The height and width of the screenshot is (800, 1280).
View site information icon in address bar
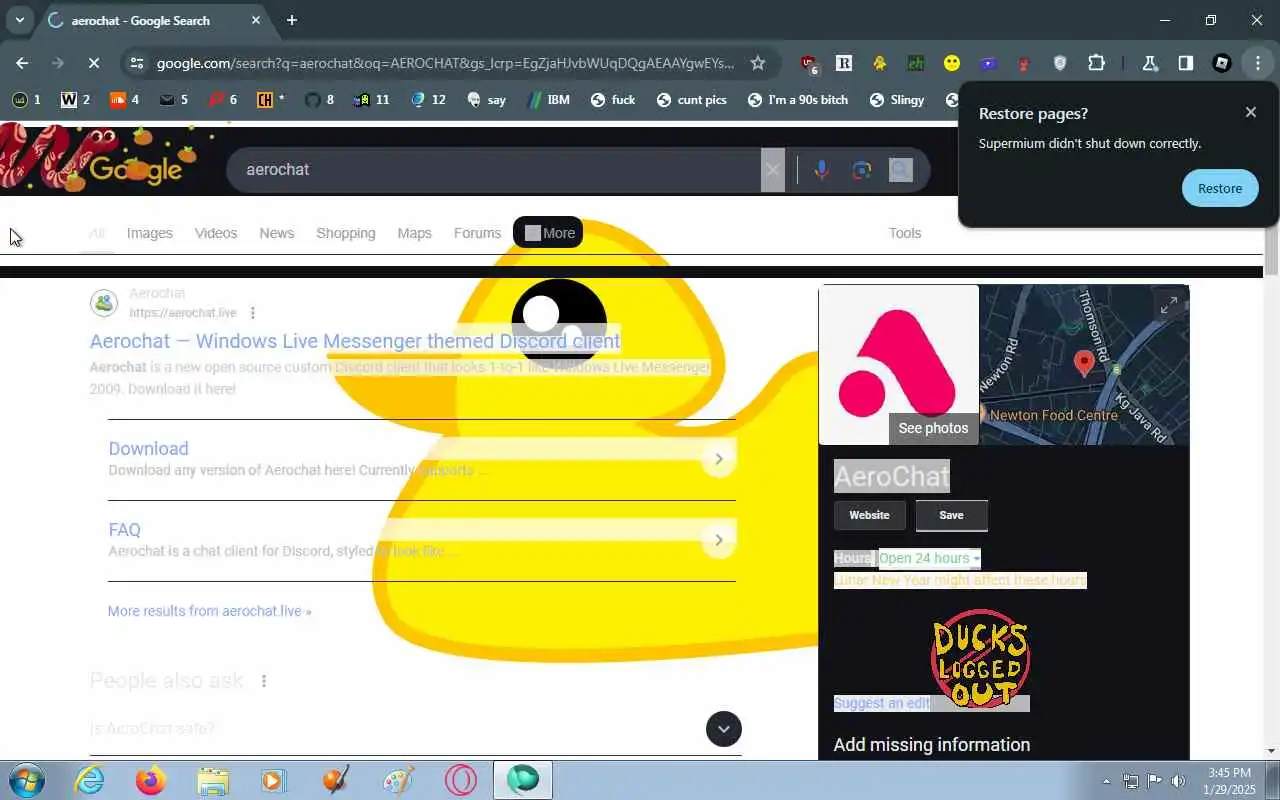(136, 63)
